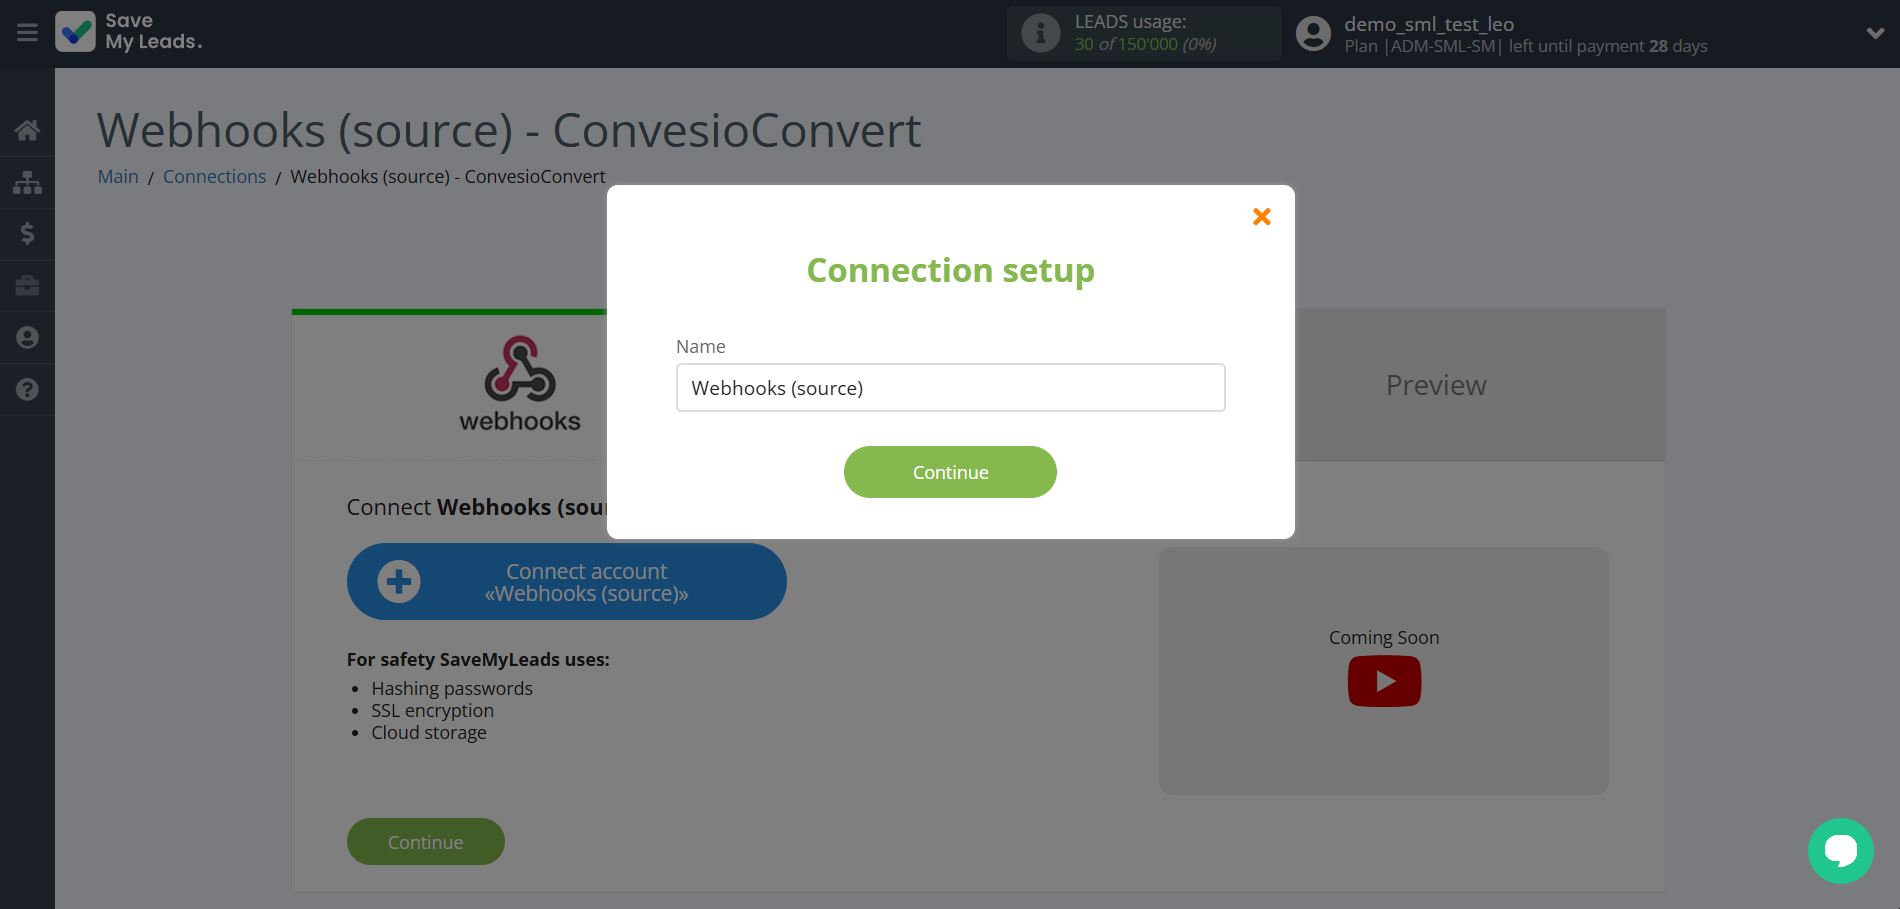Select the Preview step tab
Image resolution: width=1900 pixels, height=909 pixels.
(1436, 385)
